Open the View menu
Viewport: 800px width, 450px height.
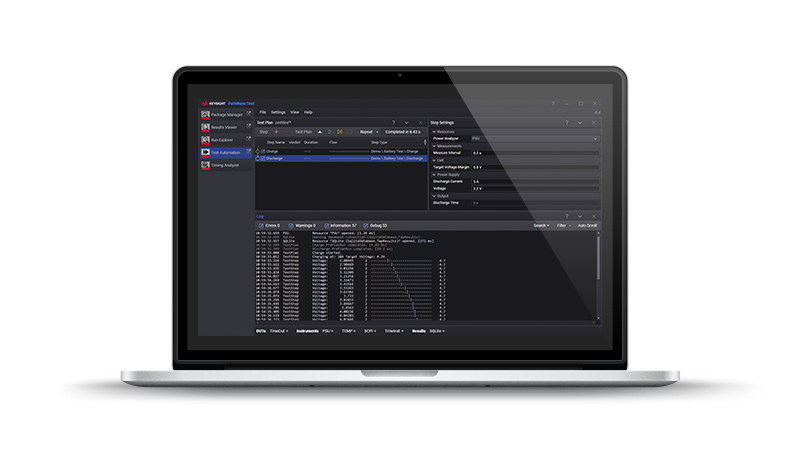[294, 112]
